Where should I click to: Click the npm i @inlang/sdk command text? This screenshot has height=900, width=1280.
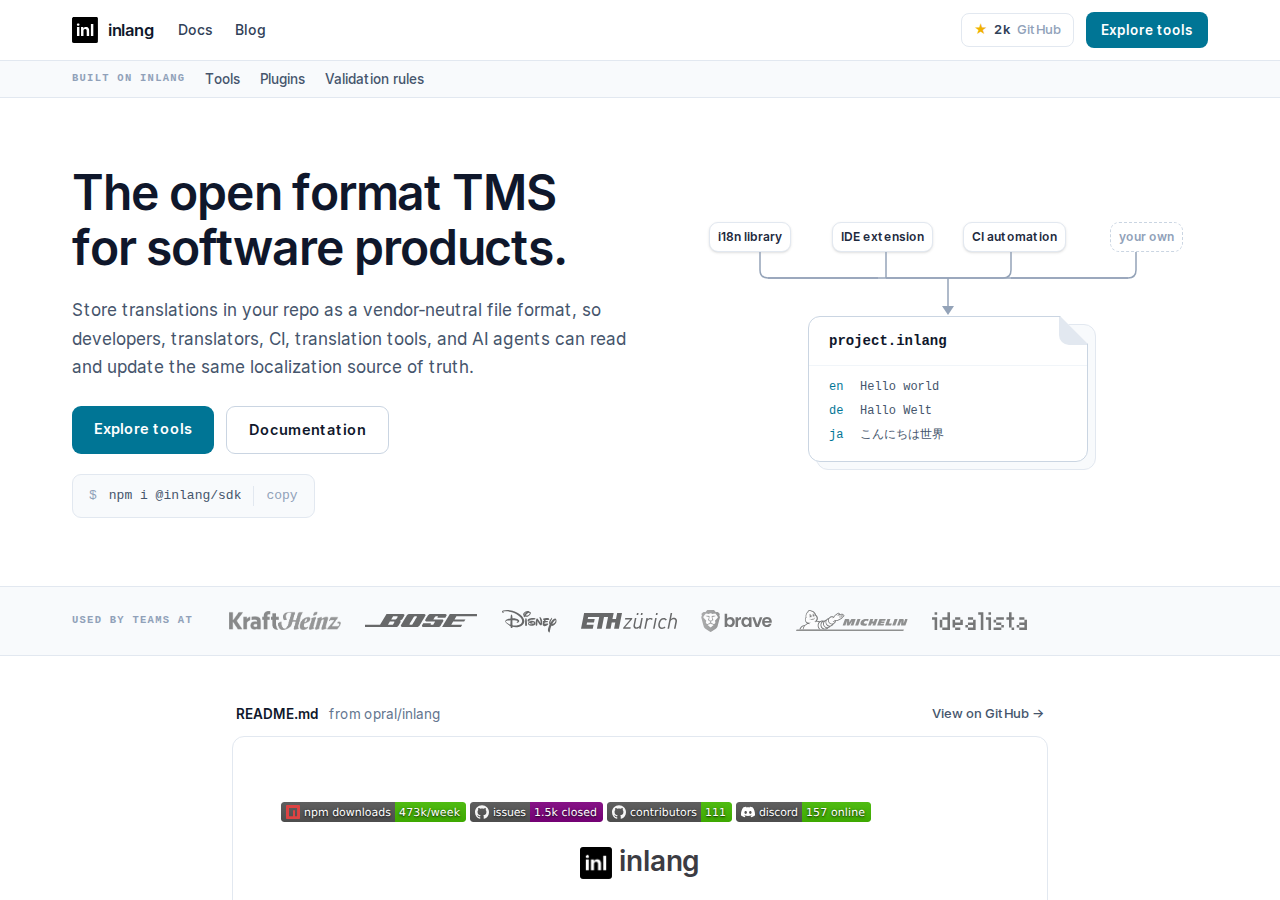175,495
